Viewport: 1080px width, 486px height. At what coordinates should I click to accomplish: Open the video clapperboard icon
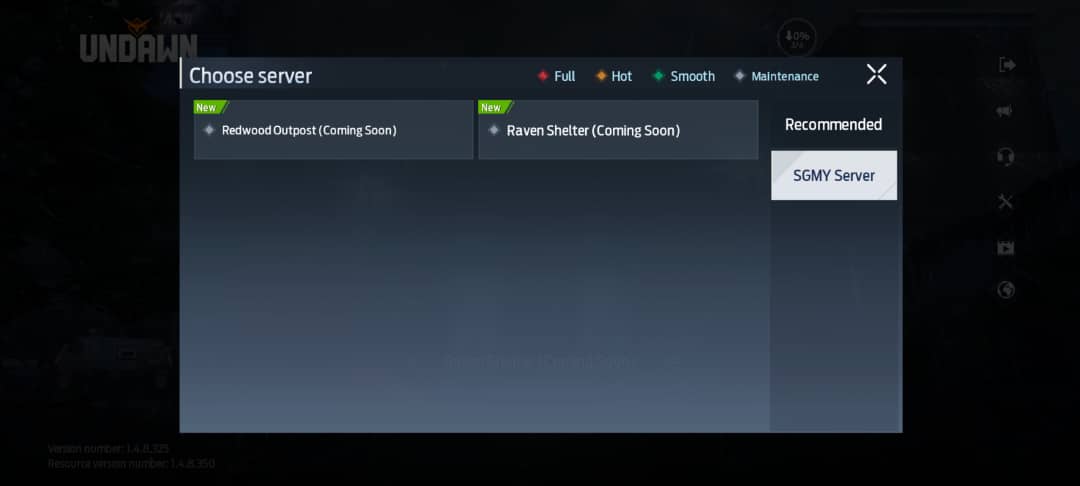tap(1006, 247)
